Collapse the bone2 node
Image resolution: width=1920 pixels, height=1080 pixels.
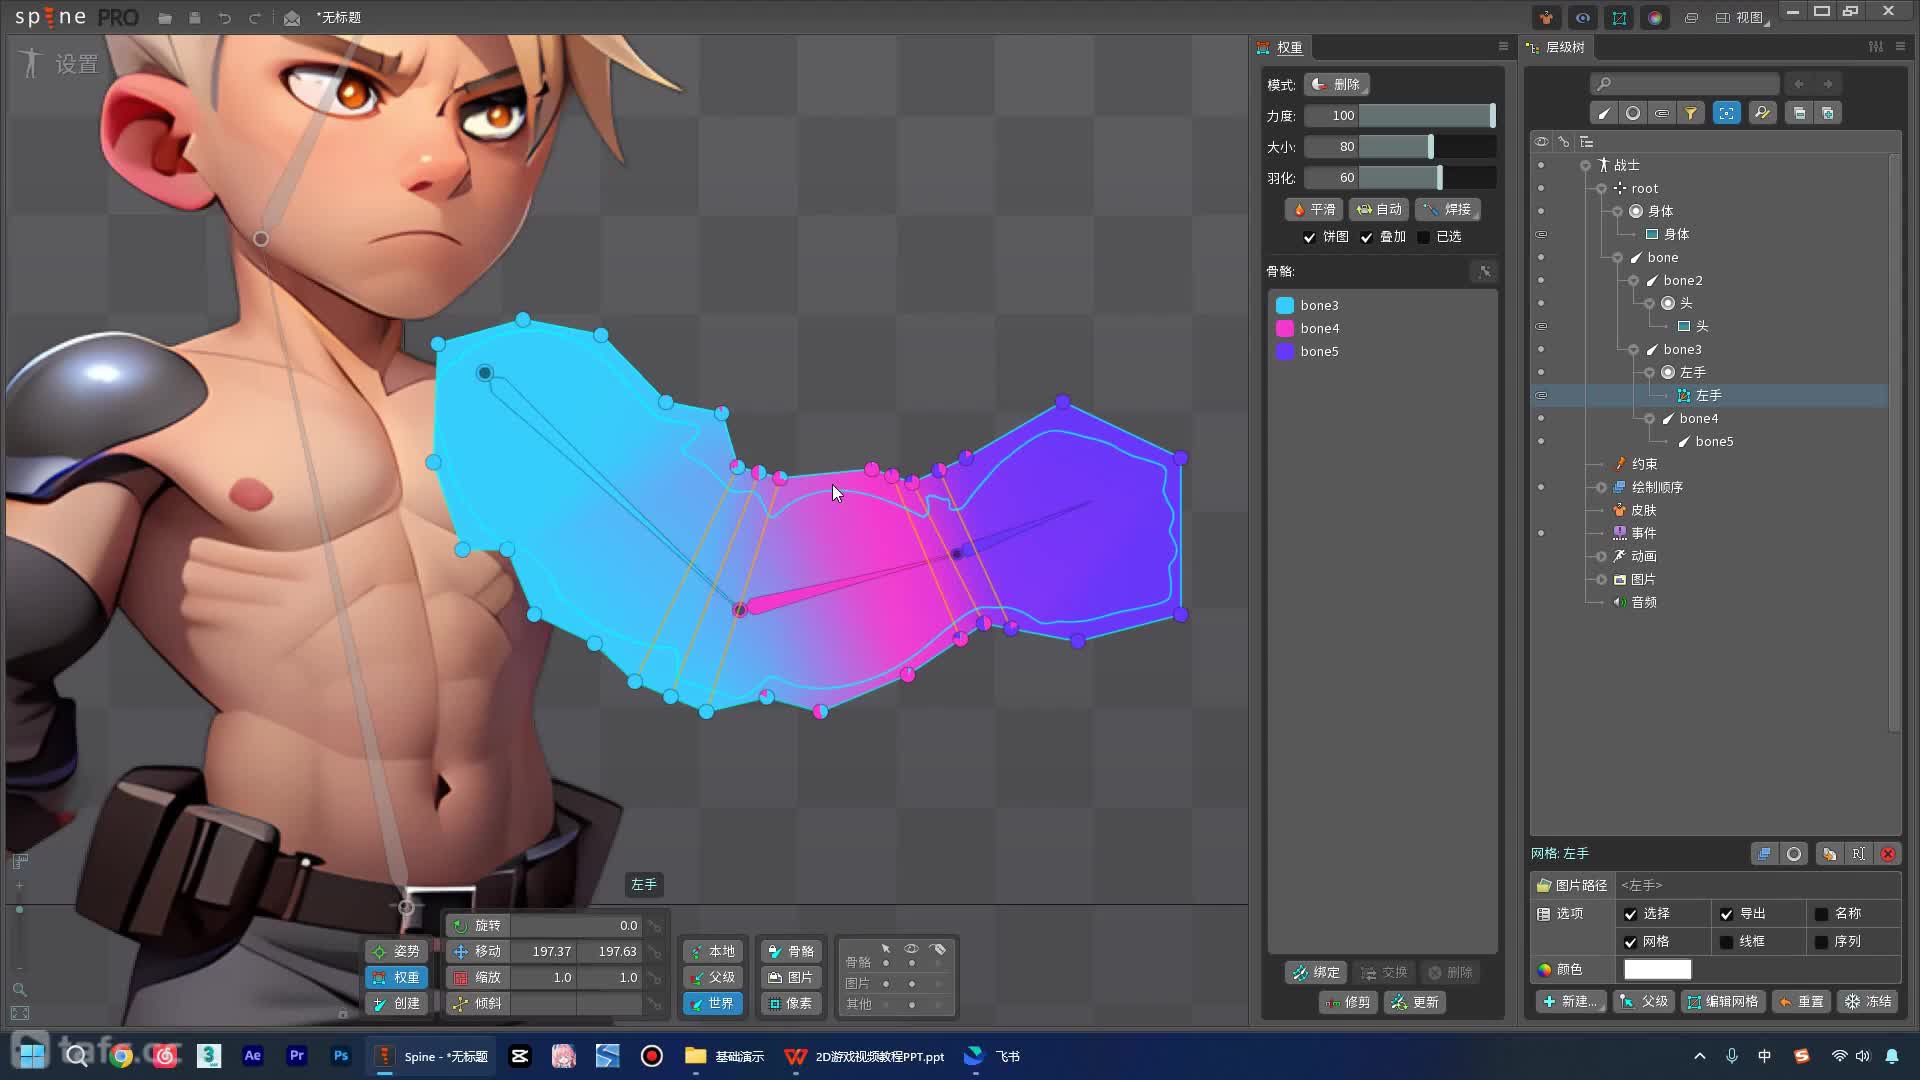tap(1633, 280)
